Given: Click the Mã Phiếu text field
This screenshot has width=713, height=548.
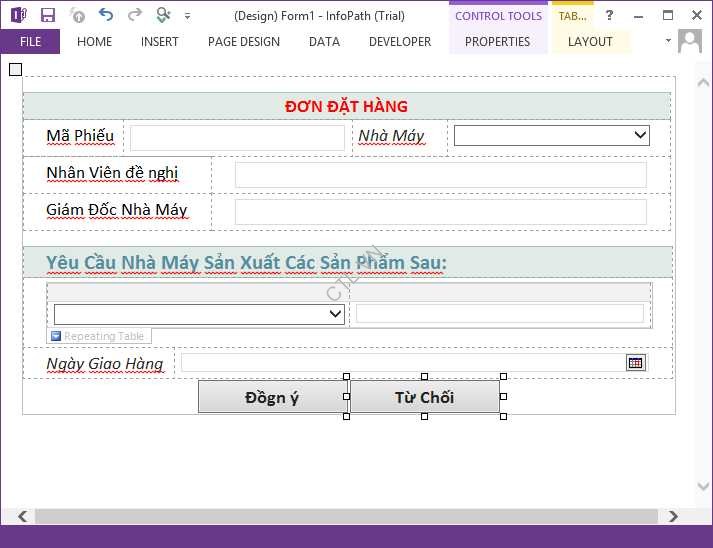Looking at the screenshot, I should pos(237,137).
